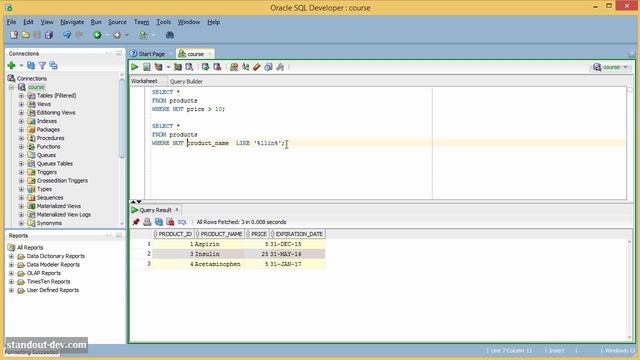Select the Worksheet tab
The image size is (640, 360).
[x=144, y=81]
